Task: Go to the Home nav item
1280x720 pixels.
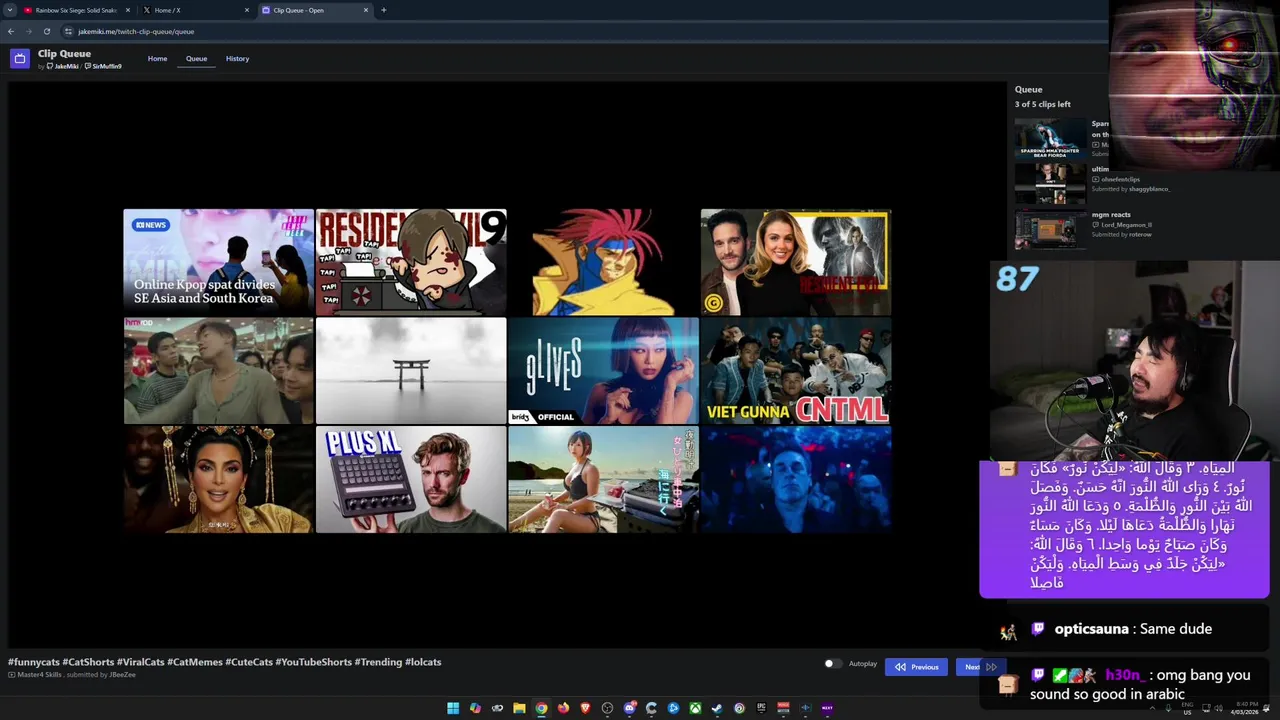Action: point(158,58)
